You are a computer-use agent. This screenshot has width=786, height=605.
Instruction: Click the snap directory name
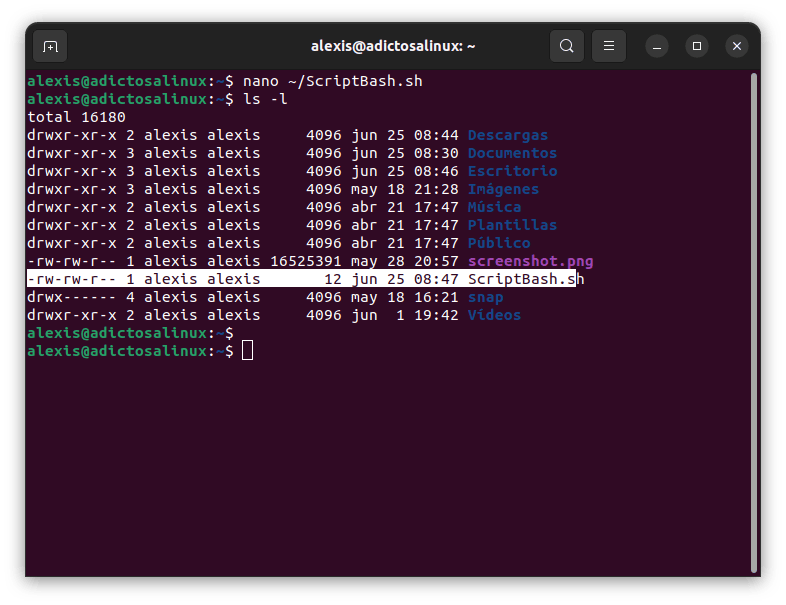coord(485,298)
